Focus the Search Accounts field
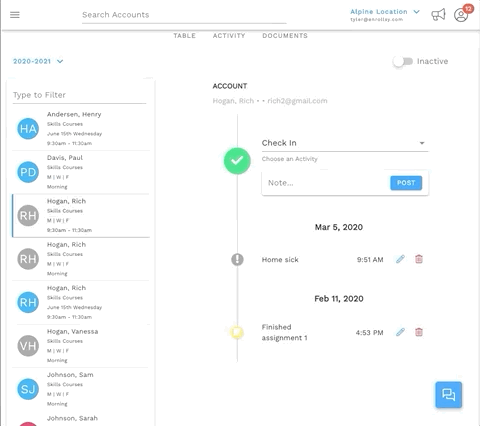The image size is (480, 426). tap(184, 15)
